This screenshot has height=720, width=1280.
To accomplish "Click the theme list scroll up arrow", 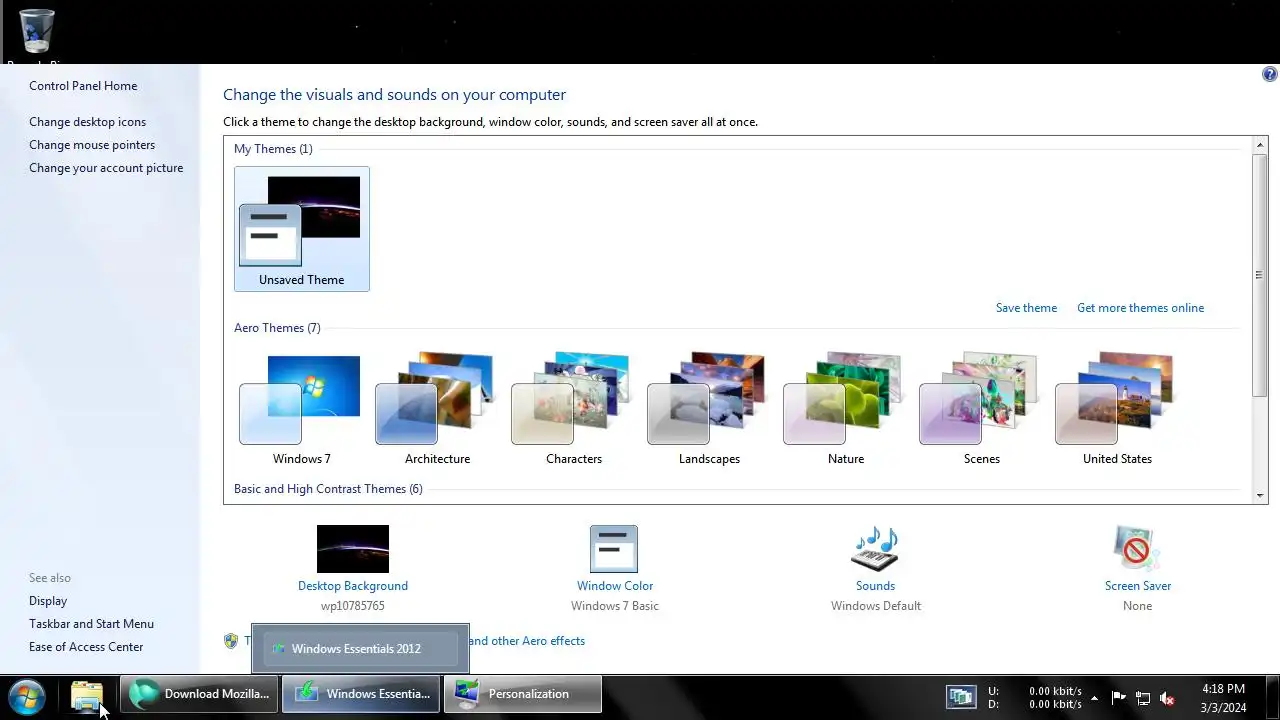I will [1260, 146].
